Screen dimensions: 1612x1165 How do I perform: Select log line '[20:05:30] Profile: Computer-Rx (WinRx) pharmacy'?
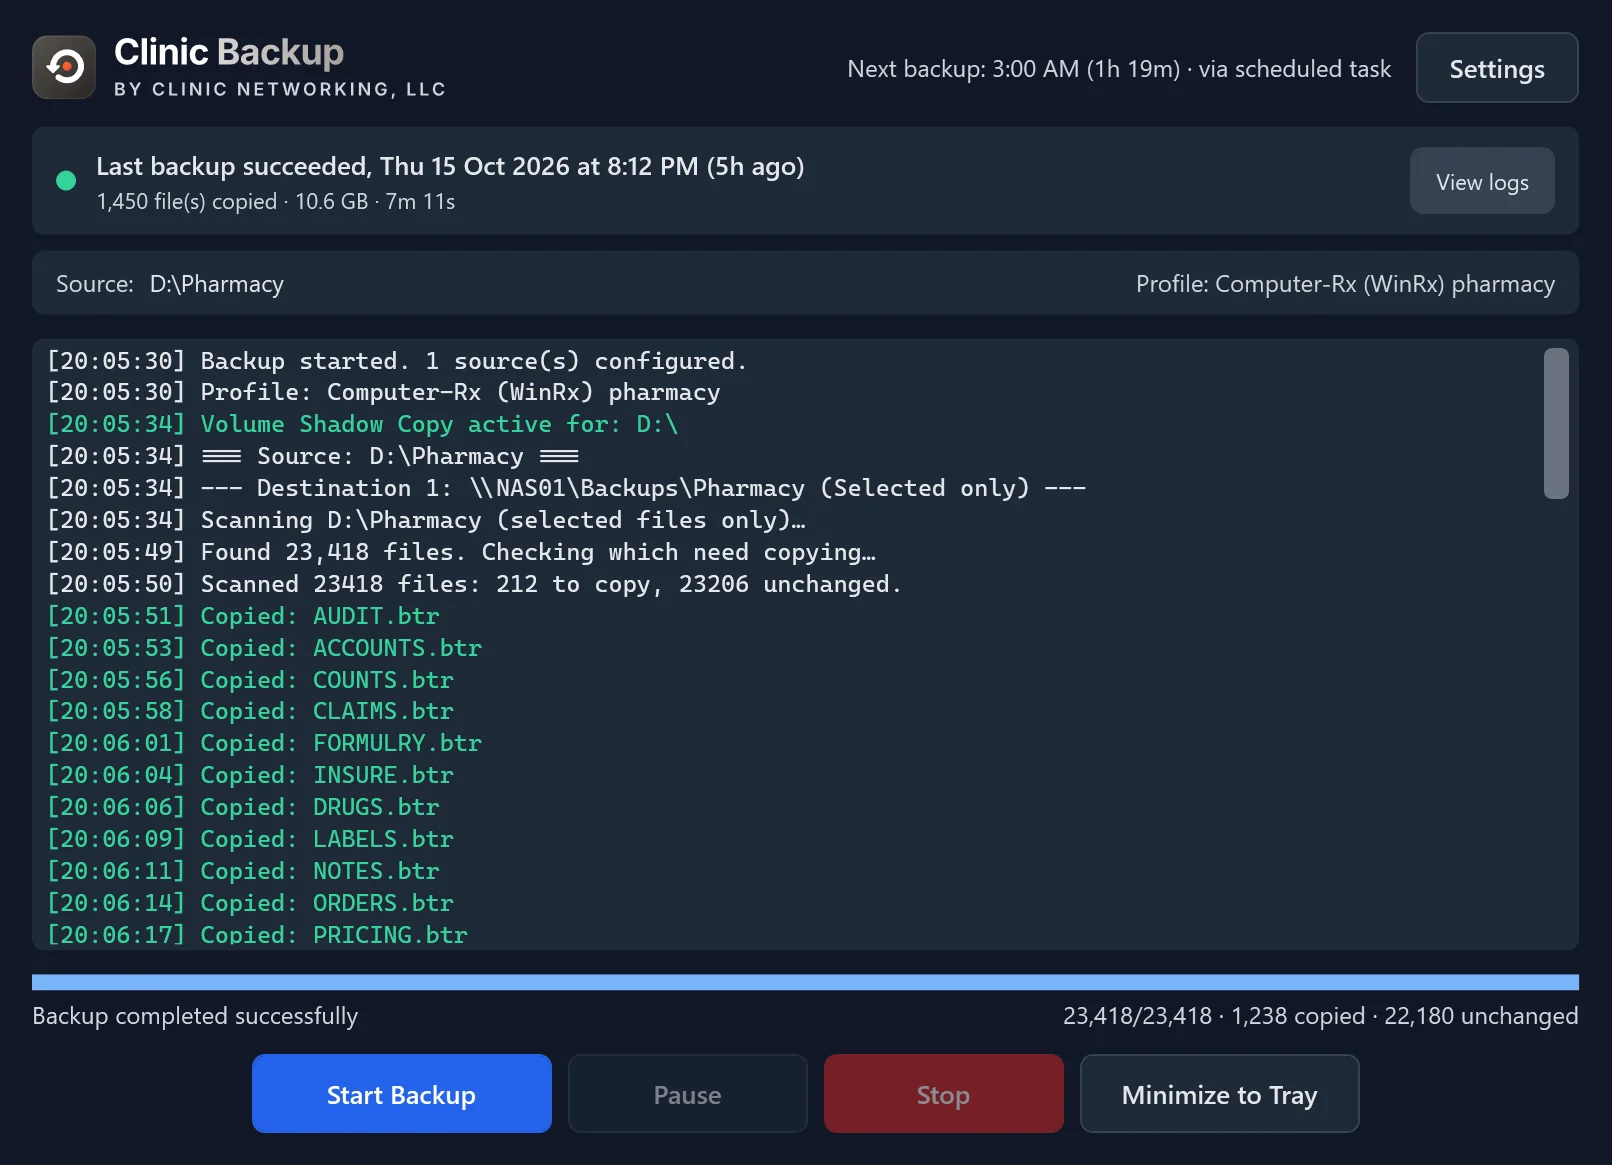pos(384,392)
